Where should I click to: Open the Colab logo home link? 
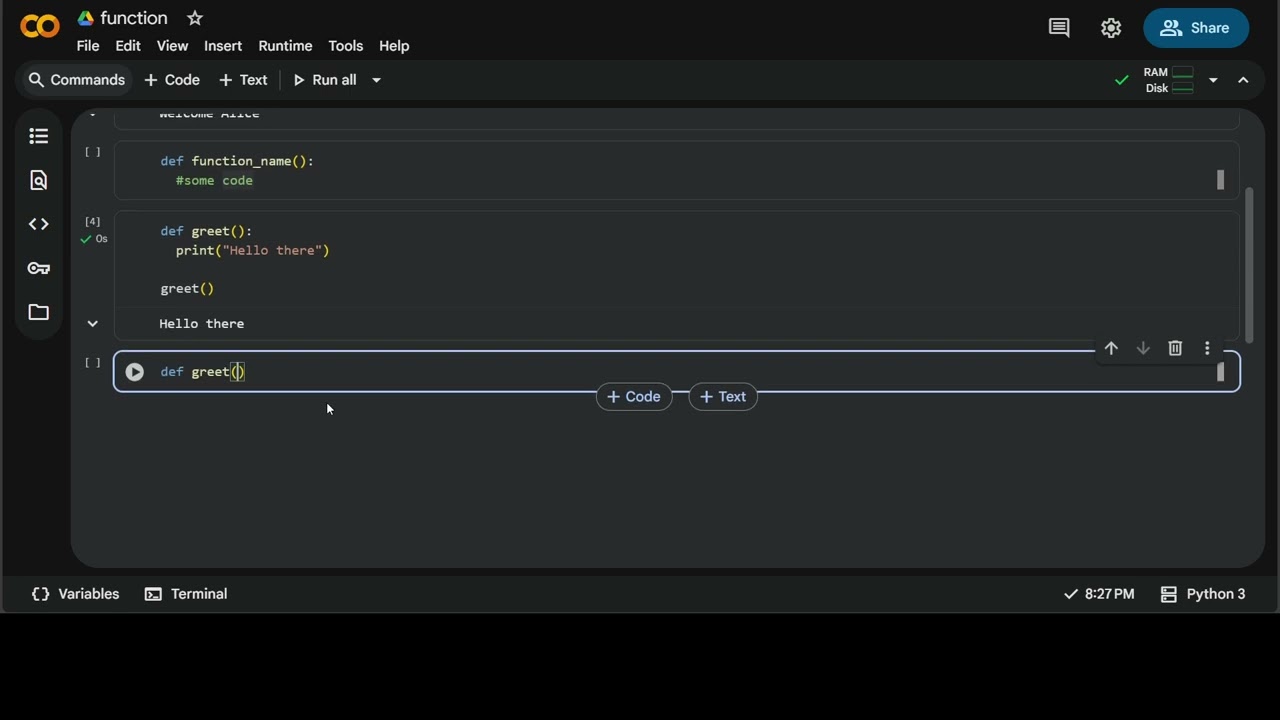point(40,27)
